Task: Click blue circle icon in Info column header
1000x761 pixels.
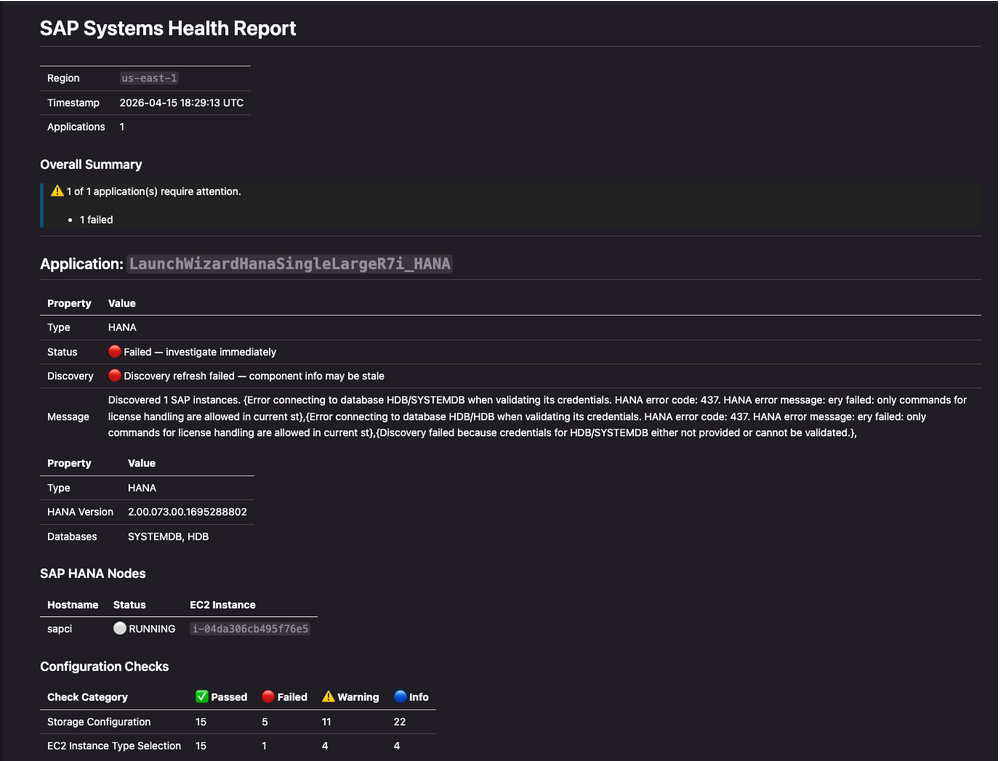Action: 400,697
